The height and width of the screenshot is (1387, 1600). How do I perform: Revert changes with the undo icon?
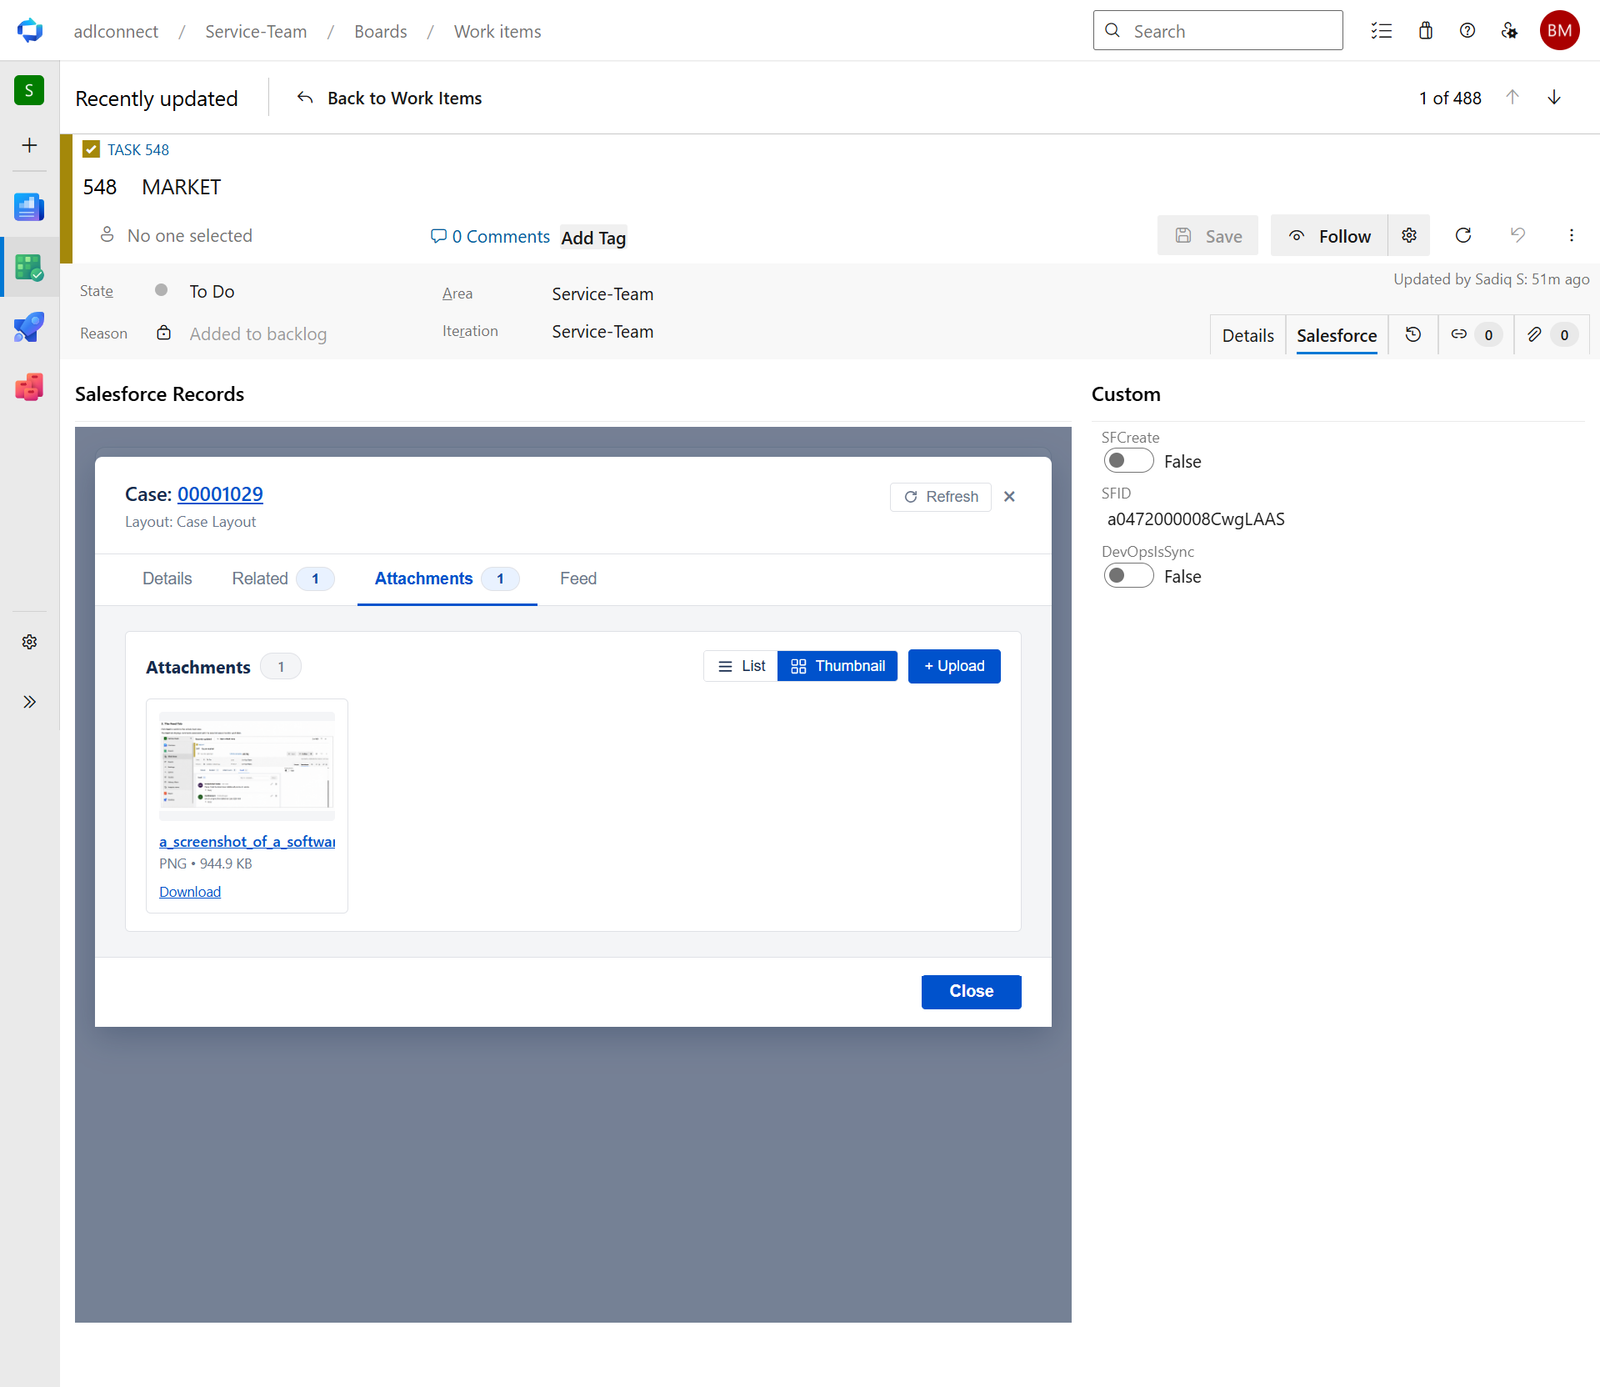[x=1517, y=235]
